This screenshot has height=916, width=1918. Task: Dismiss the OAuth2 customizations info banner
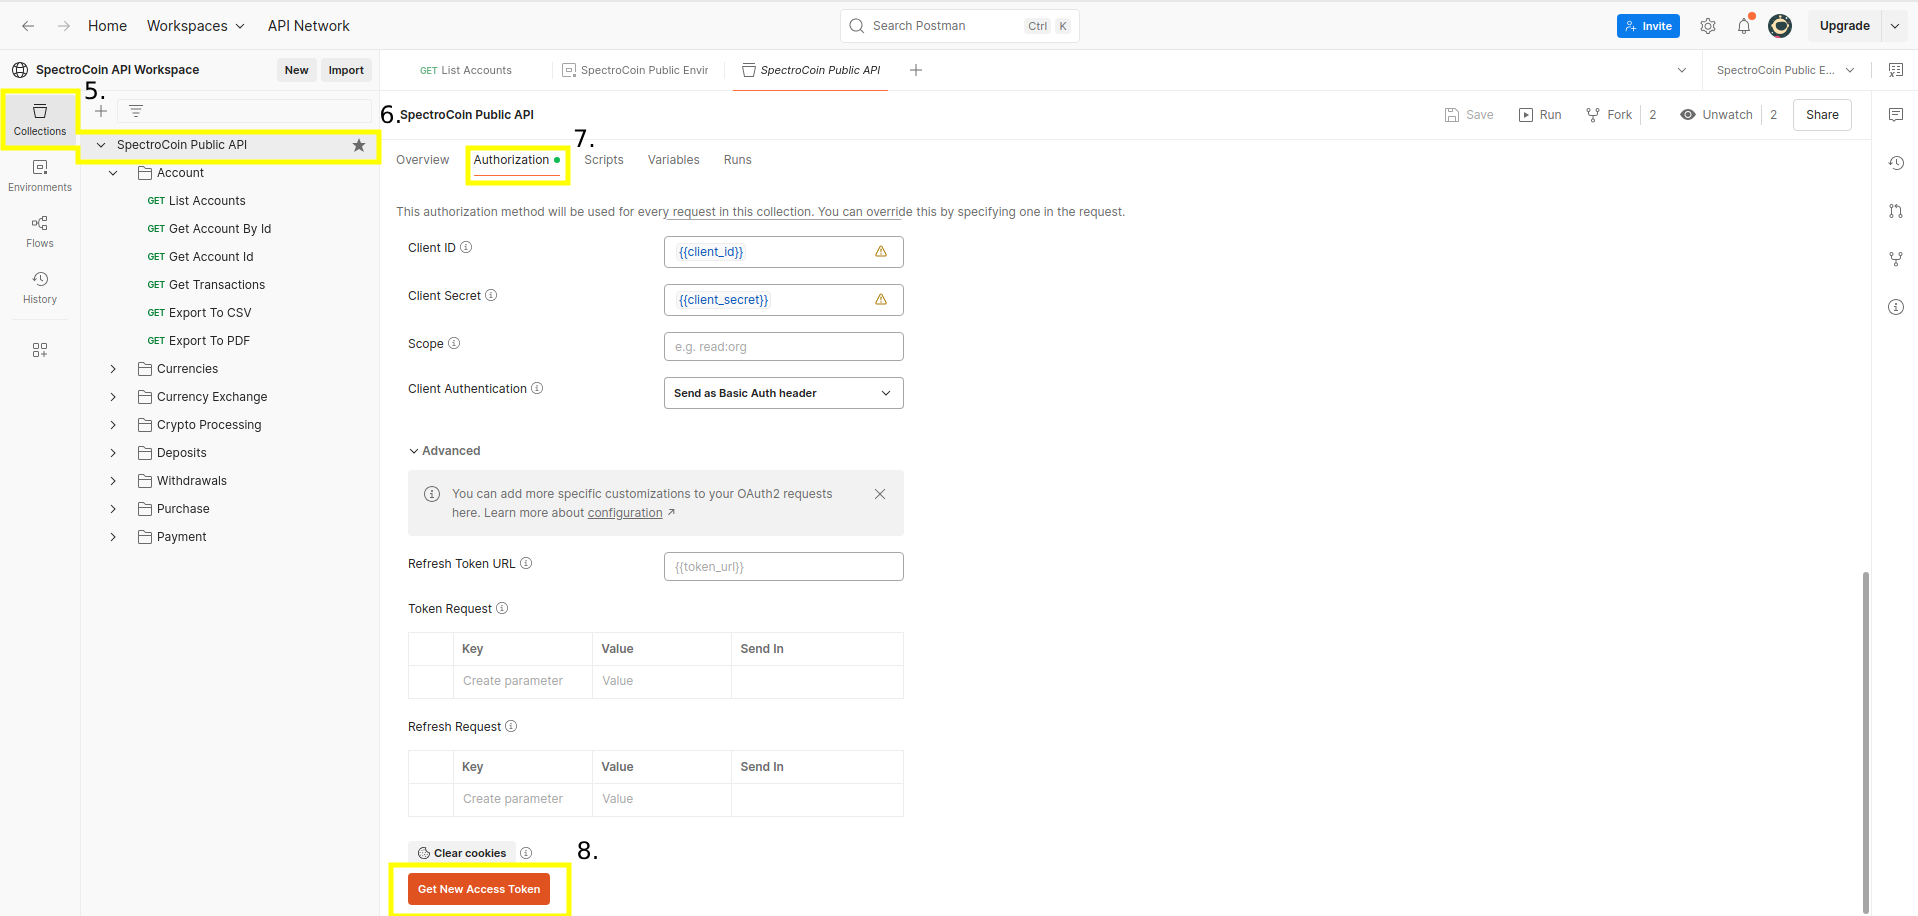880,494
